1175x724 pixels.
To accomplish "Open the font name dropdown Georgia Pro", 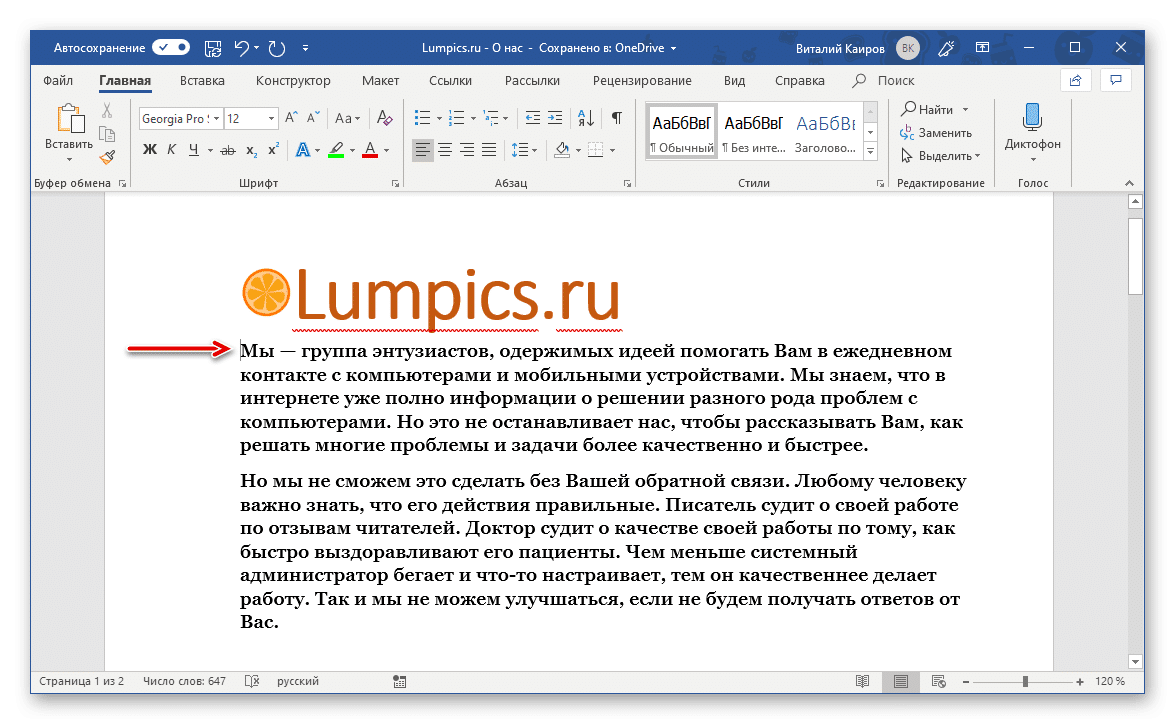I will pos(217,119).
